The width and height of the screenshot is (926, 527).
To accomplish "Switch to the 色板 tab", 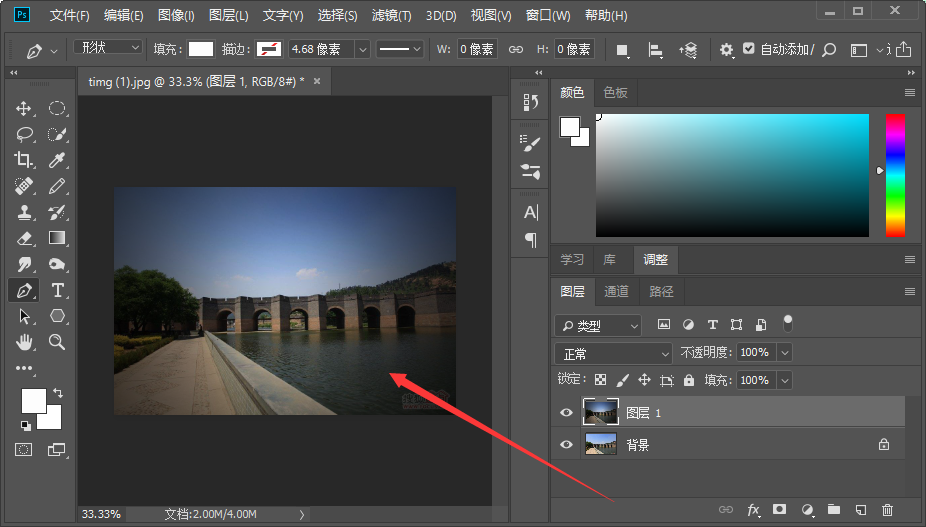I will coord(615,92).
